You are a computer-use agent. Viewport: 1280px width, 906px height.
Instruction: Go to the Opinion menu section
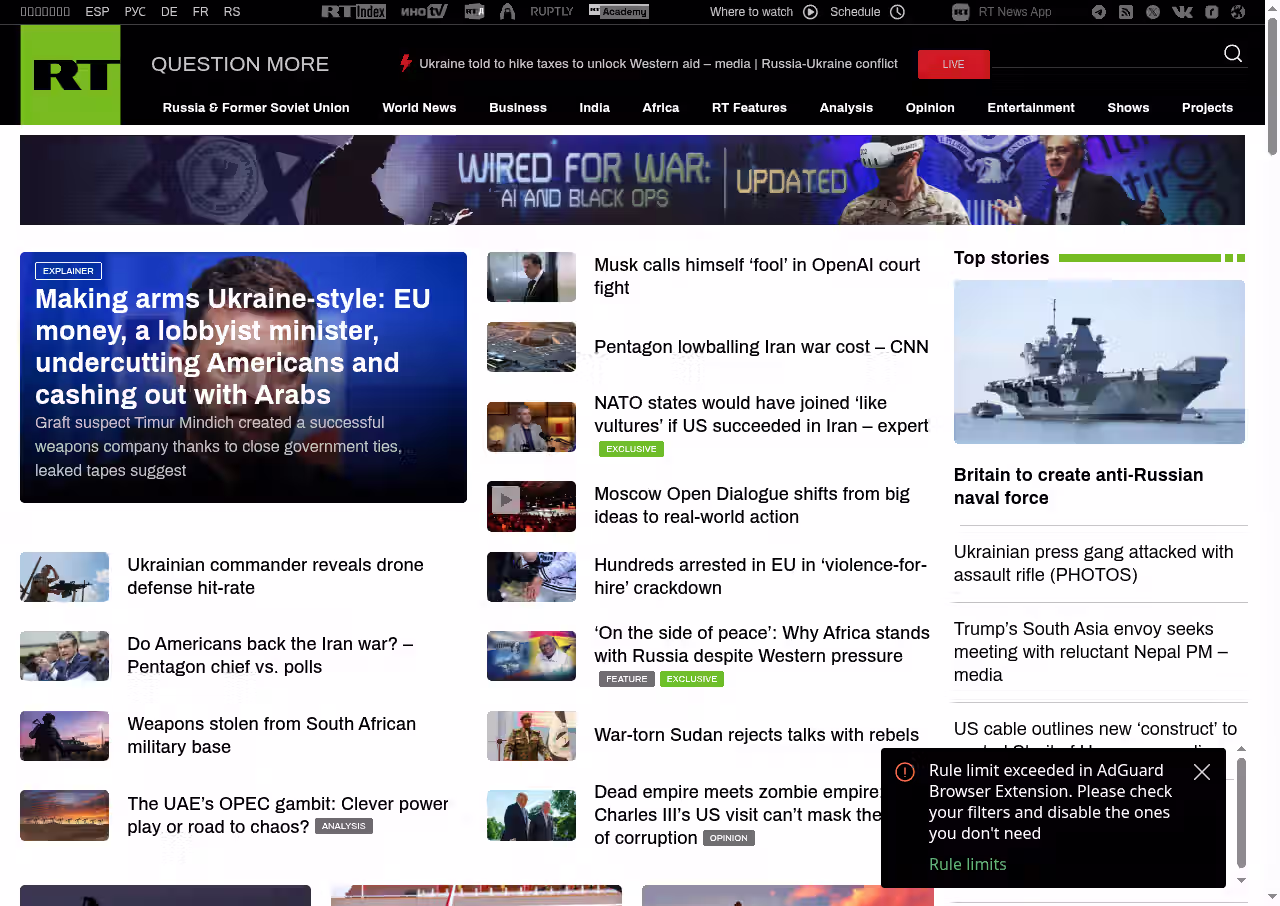tap(929, 108)
